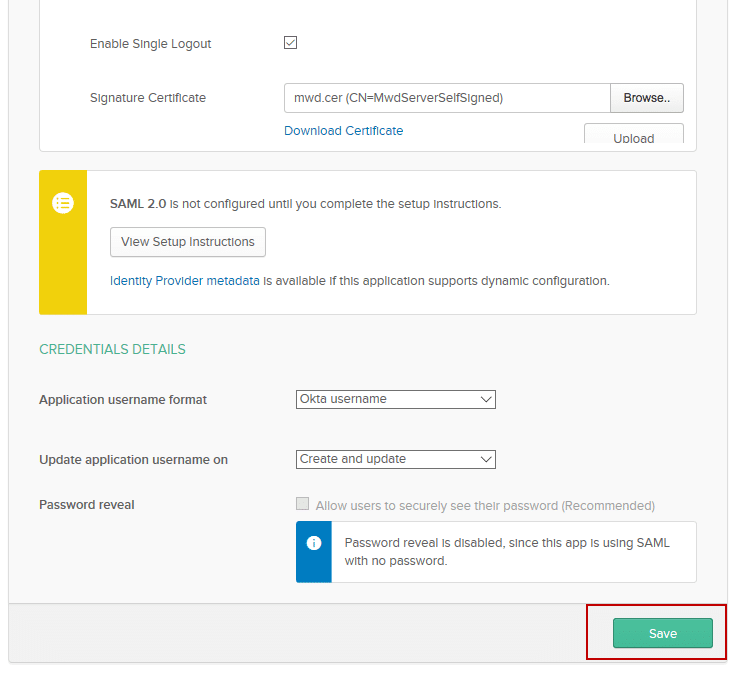Click the CREDENTIALS DETAILS section heading
This screenshot has width=738, height=685.
[112, 350]
